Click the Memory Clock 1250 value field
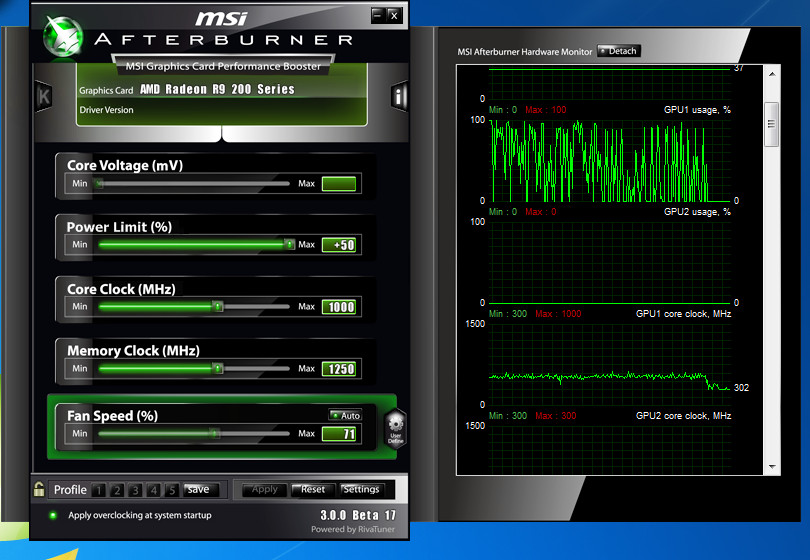810x560 pixels. pos(339,369)
